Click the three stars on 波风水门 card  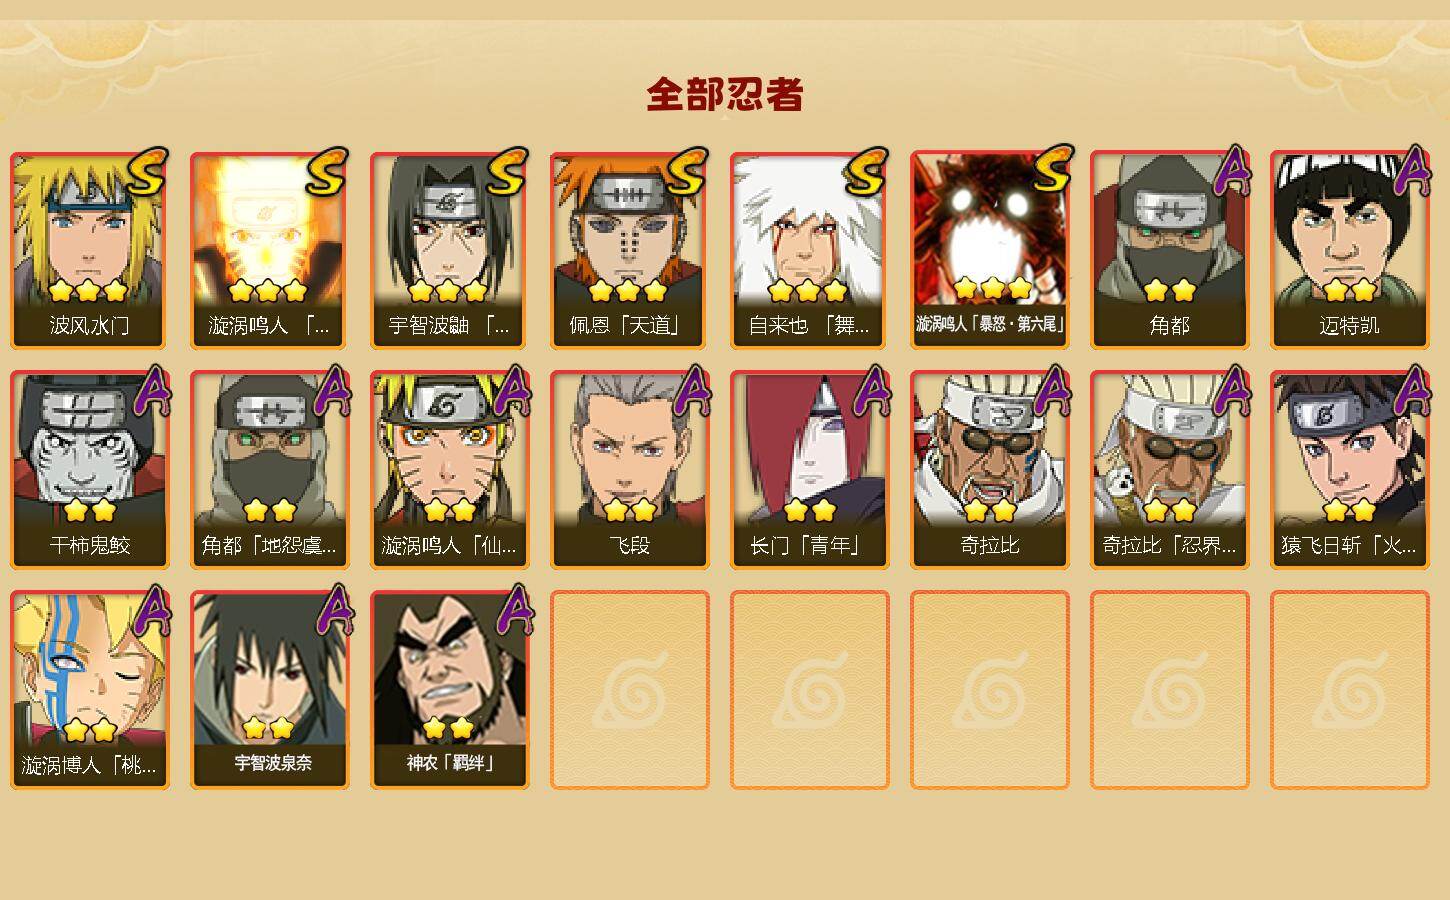(x=89, y=291)
